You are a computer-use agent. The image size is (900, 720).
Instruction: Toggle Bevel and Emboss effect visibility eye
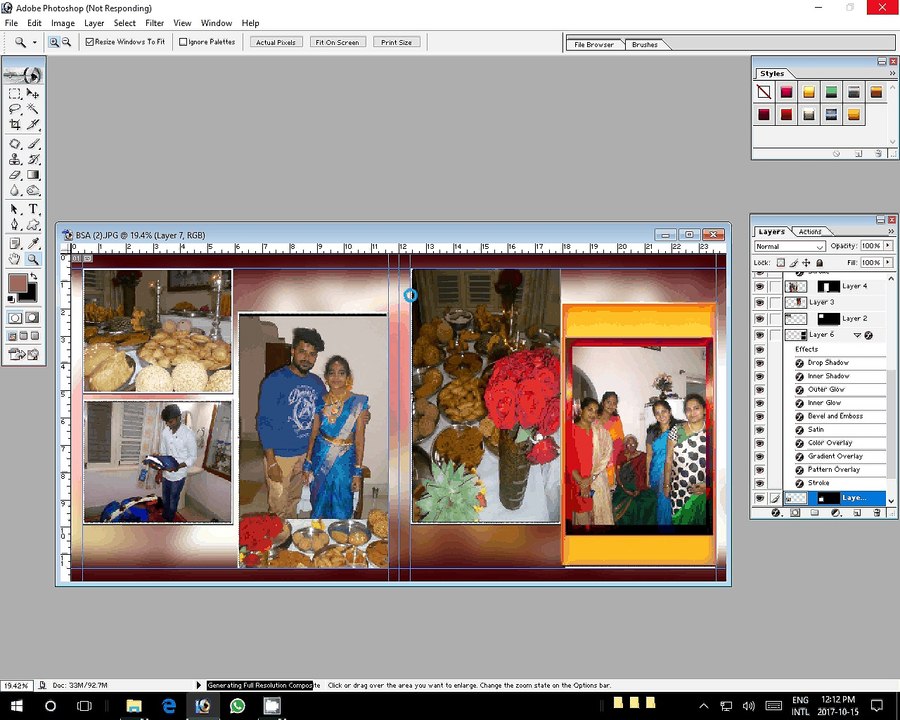pos(760,416)
